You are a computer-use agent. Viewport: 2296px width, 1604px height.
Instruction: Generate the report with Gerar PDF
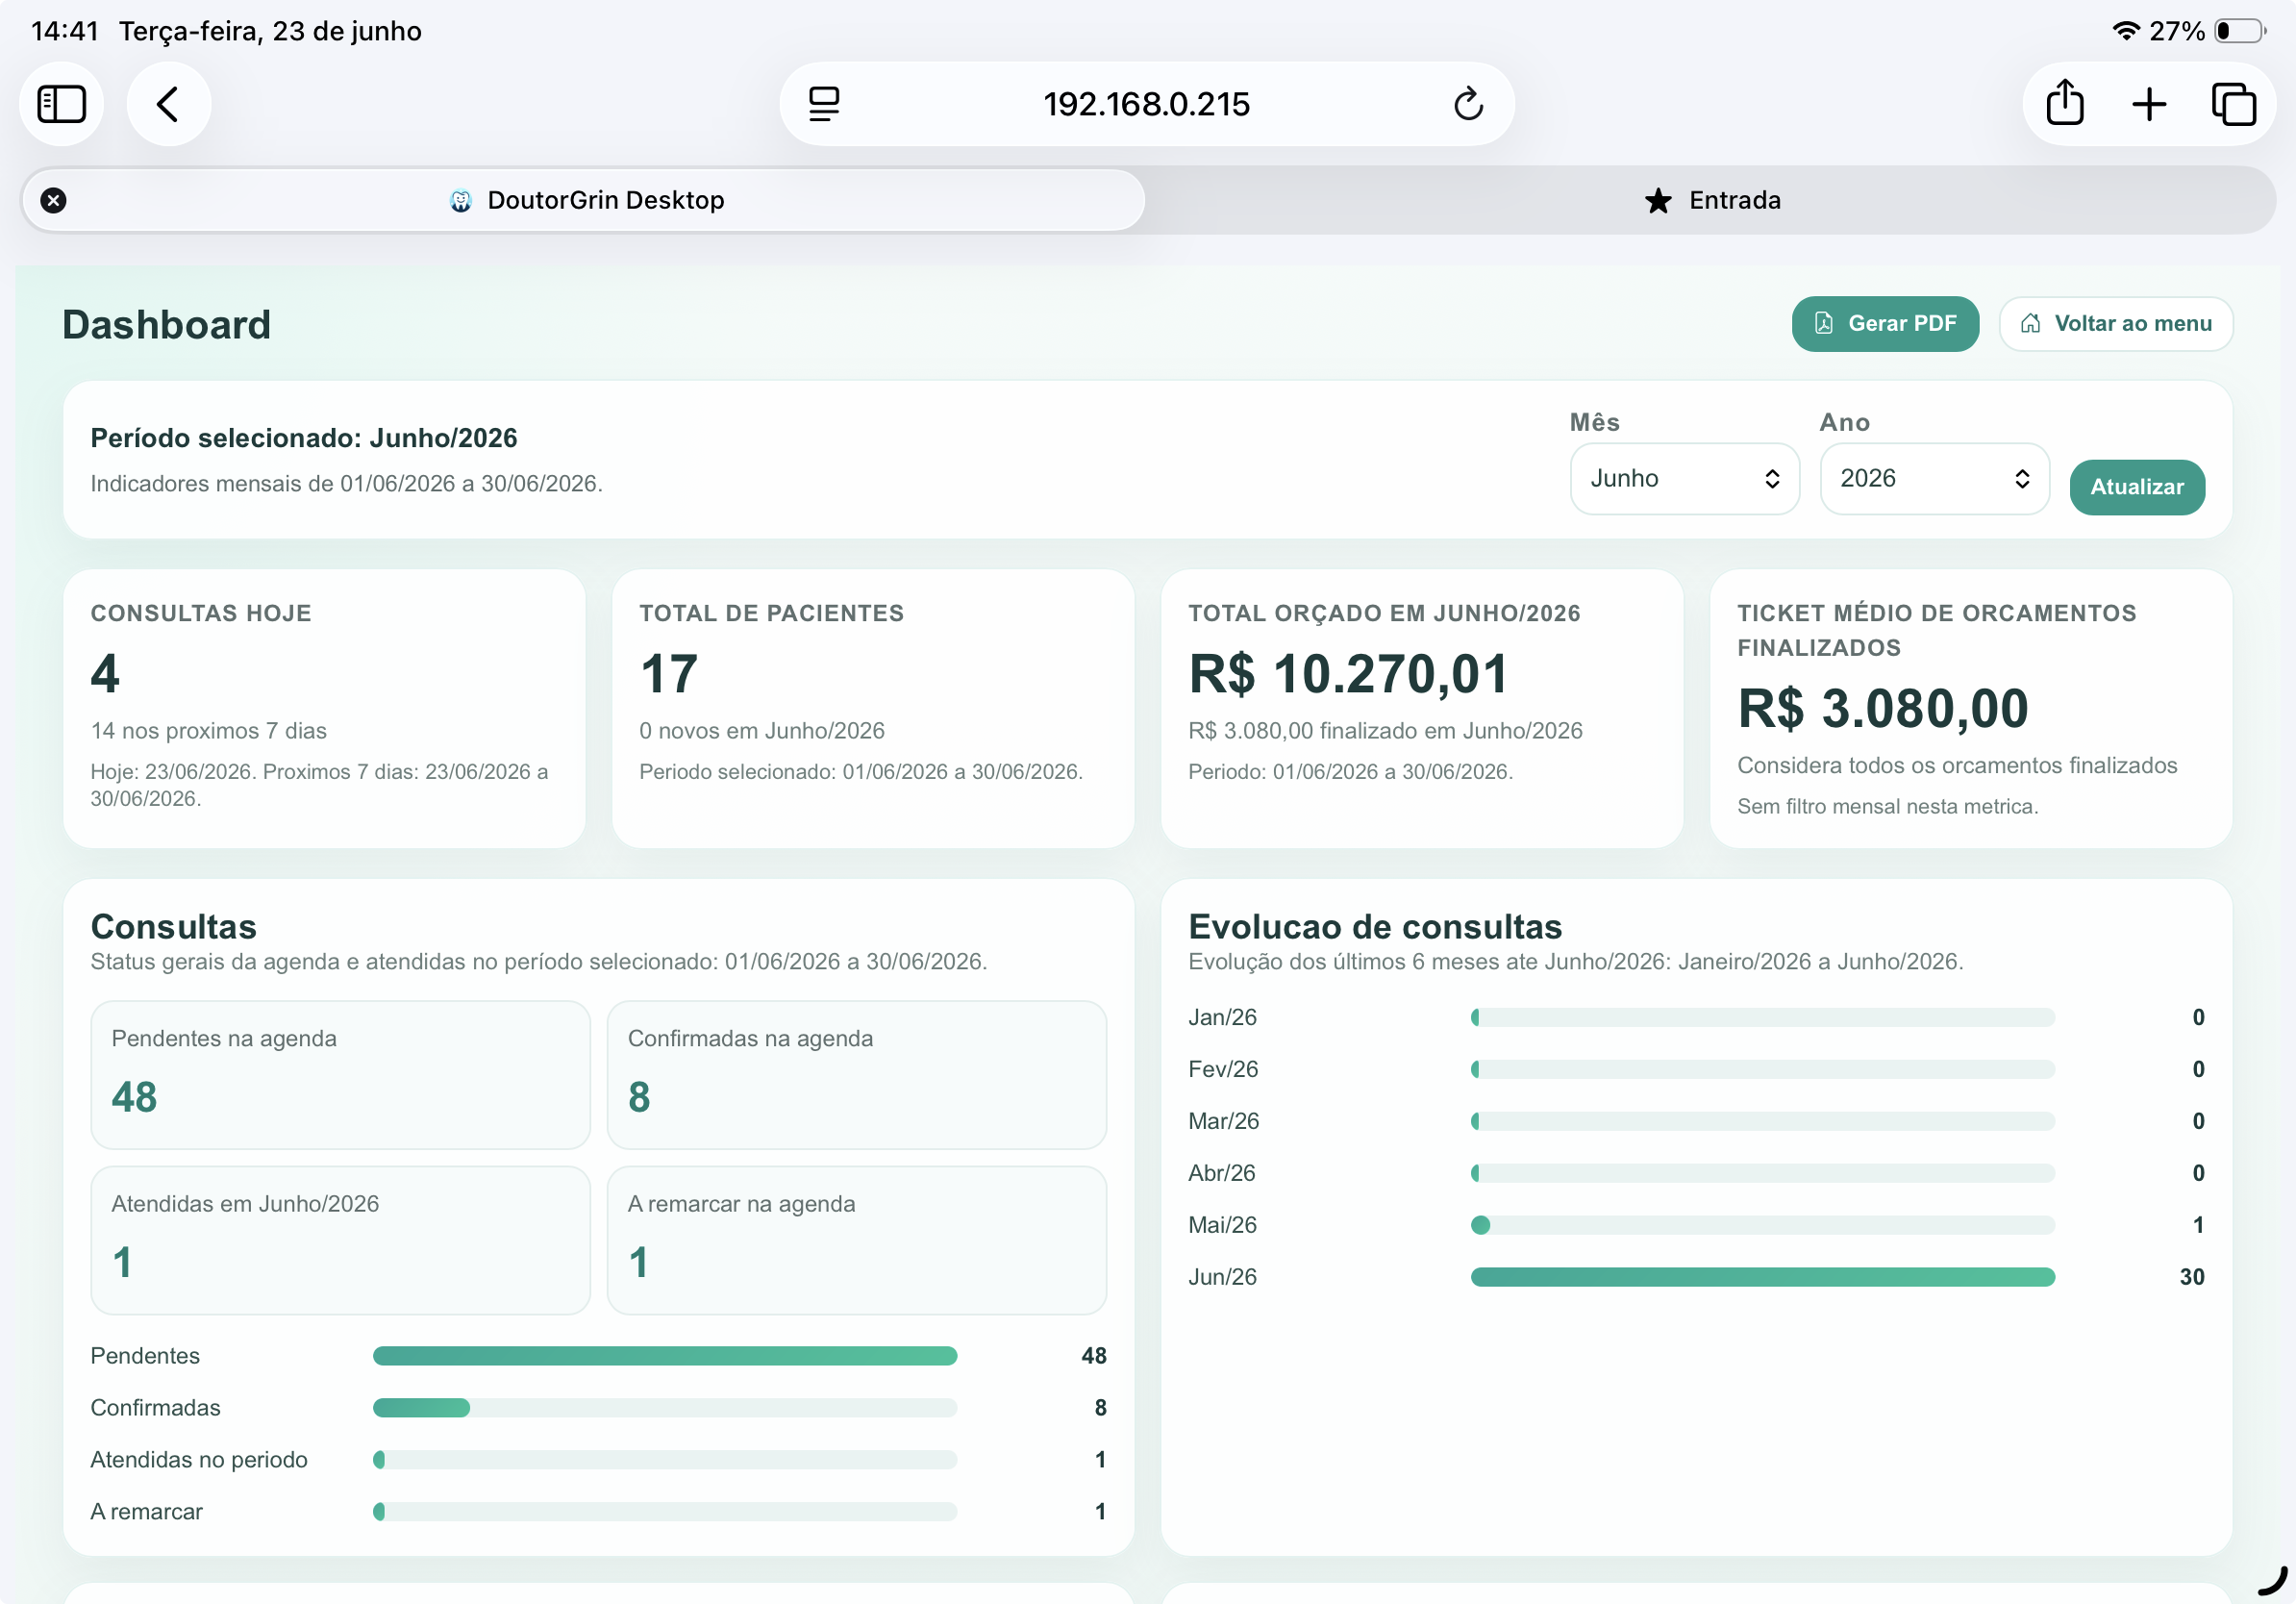click(1885, 323)
